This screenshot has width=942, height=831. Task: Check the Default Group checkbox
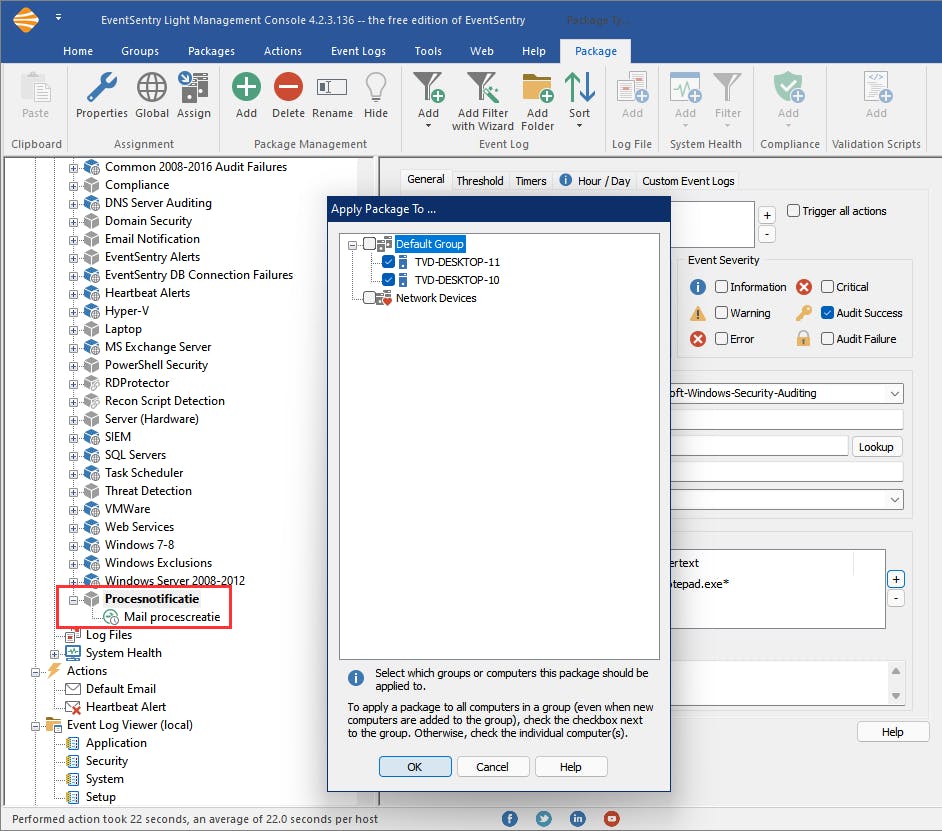[369, 243]
